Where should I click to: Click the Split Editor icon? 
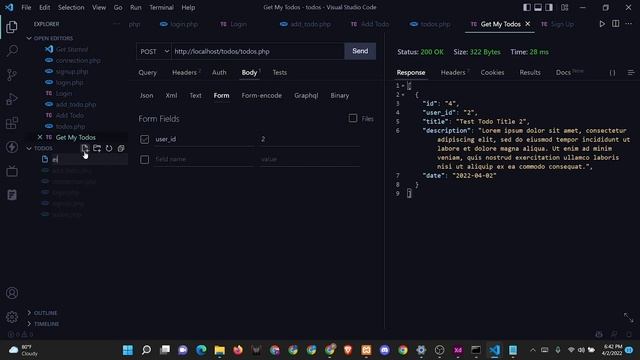tap(616, 24)
